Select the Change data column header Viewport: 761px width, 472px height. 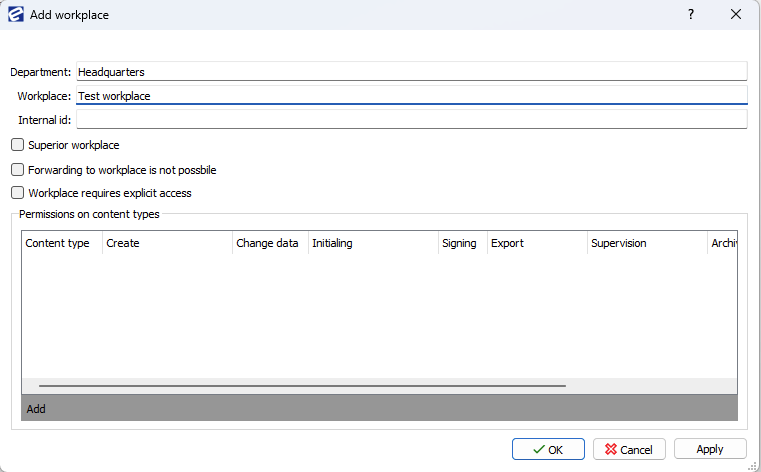pos(267,243)
